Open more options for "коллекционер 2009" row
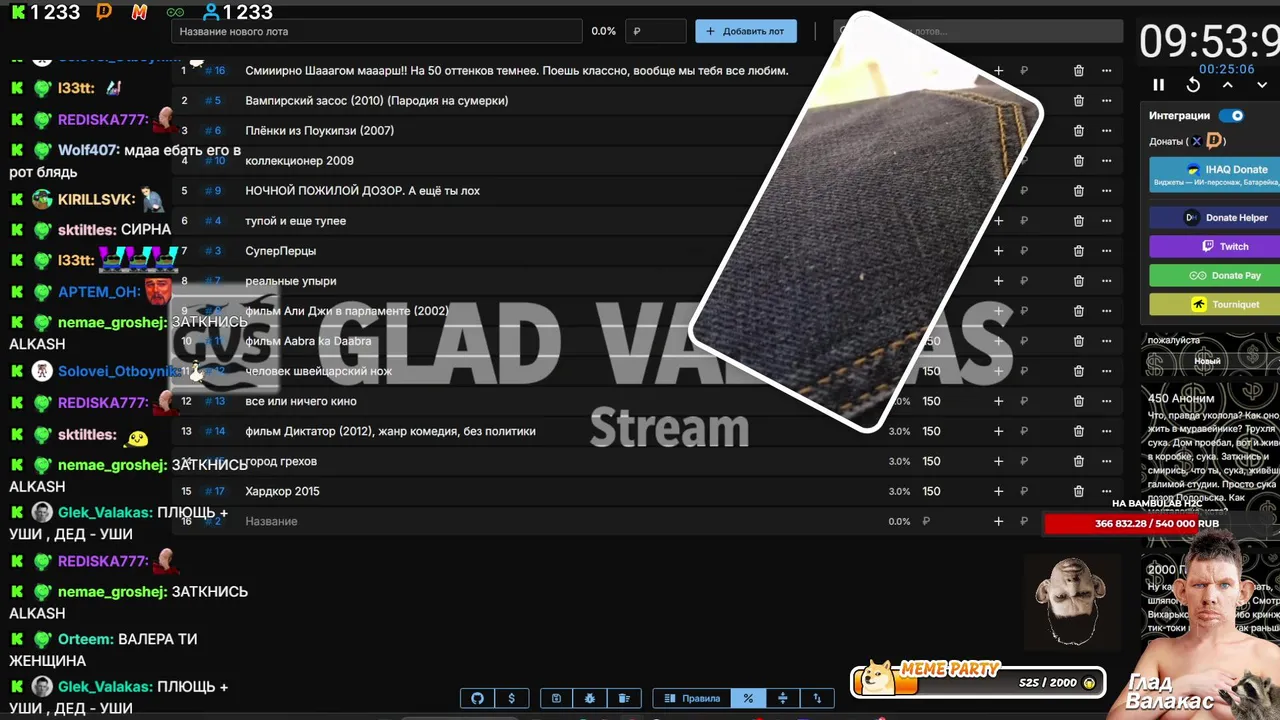 click(x=1106, y=161)
